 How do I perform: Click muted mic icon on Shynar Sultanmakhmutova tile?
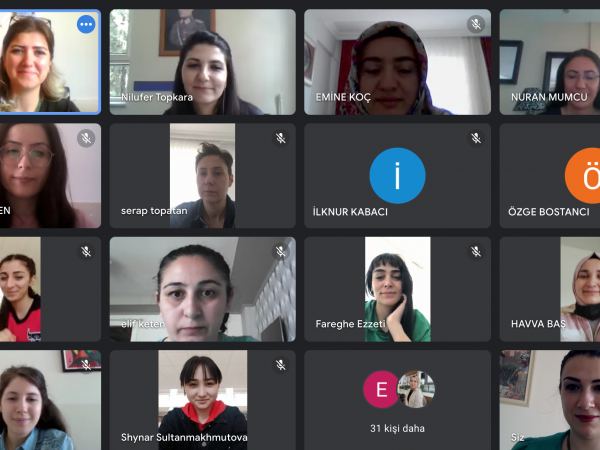[x=281, y=365]
